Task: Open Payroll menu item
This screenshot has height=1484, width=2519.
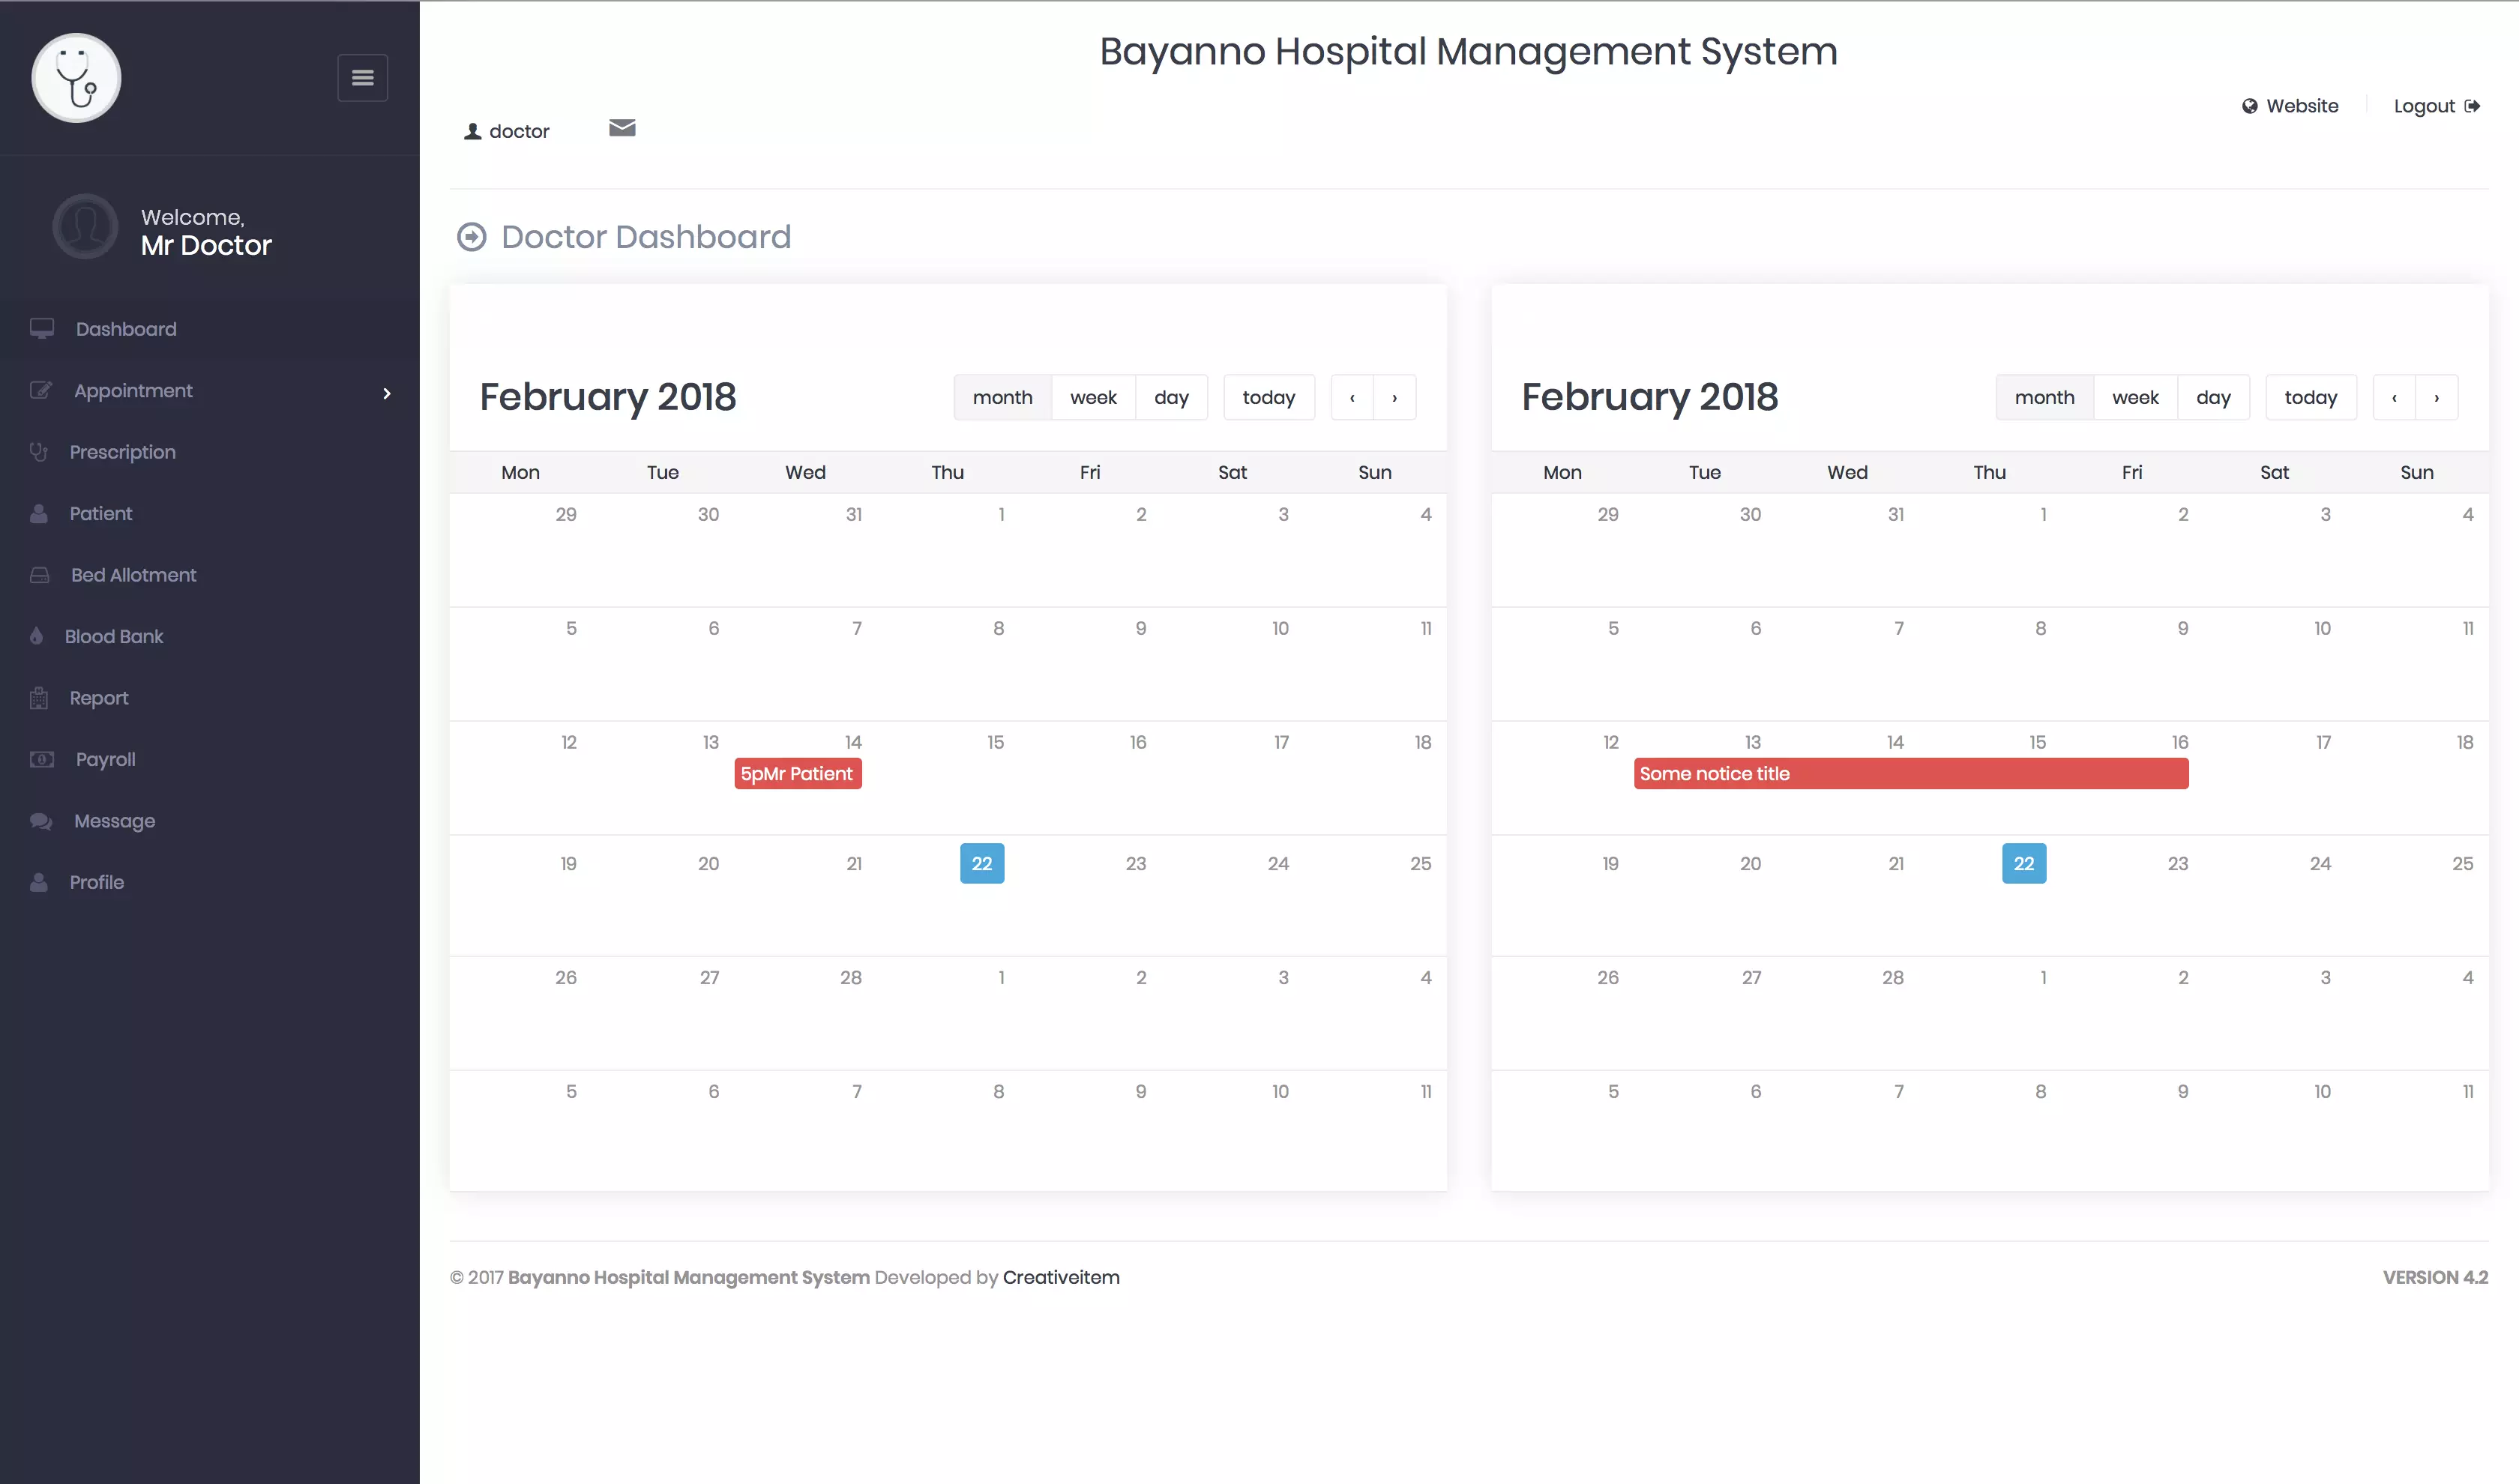Action: point(106,759)
